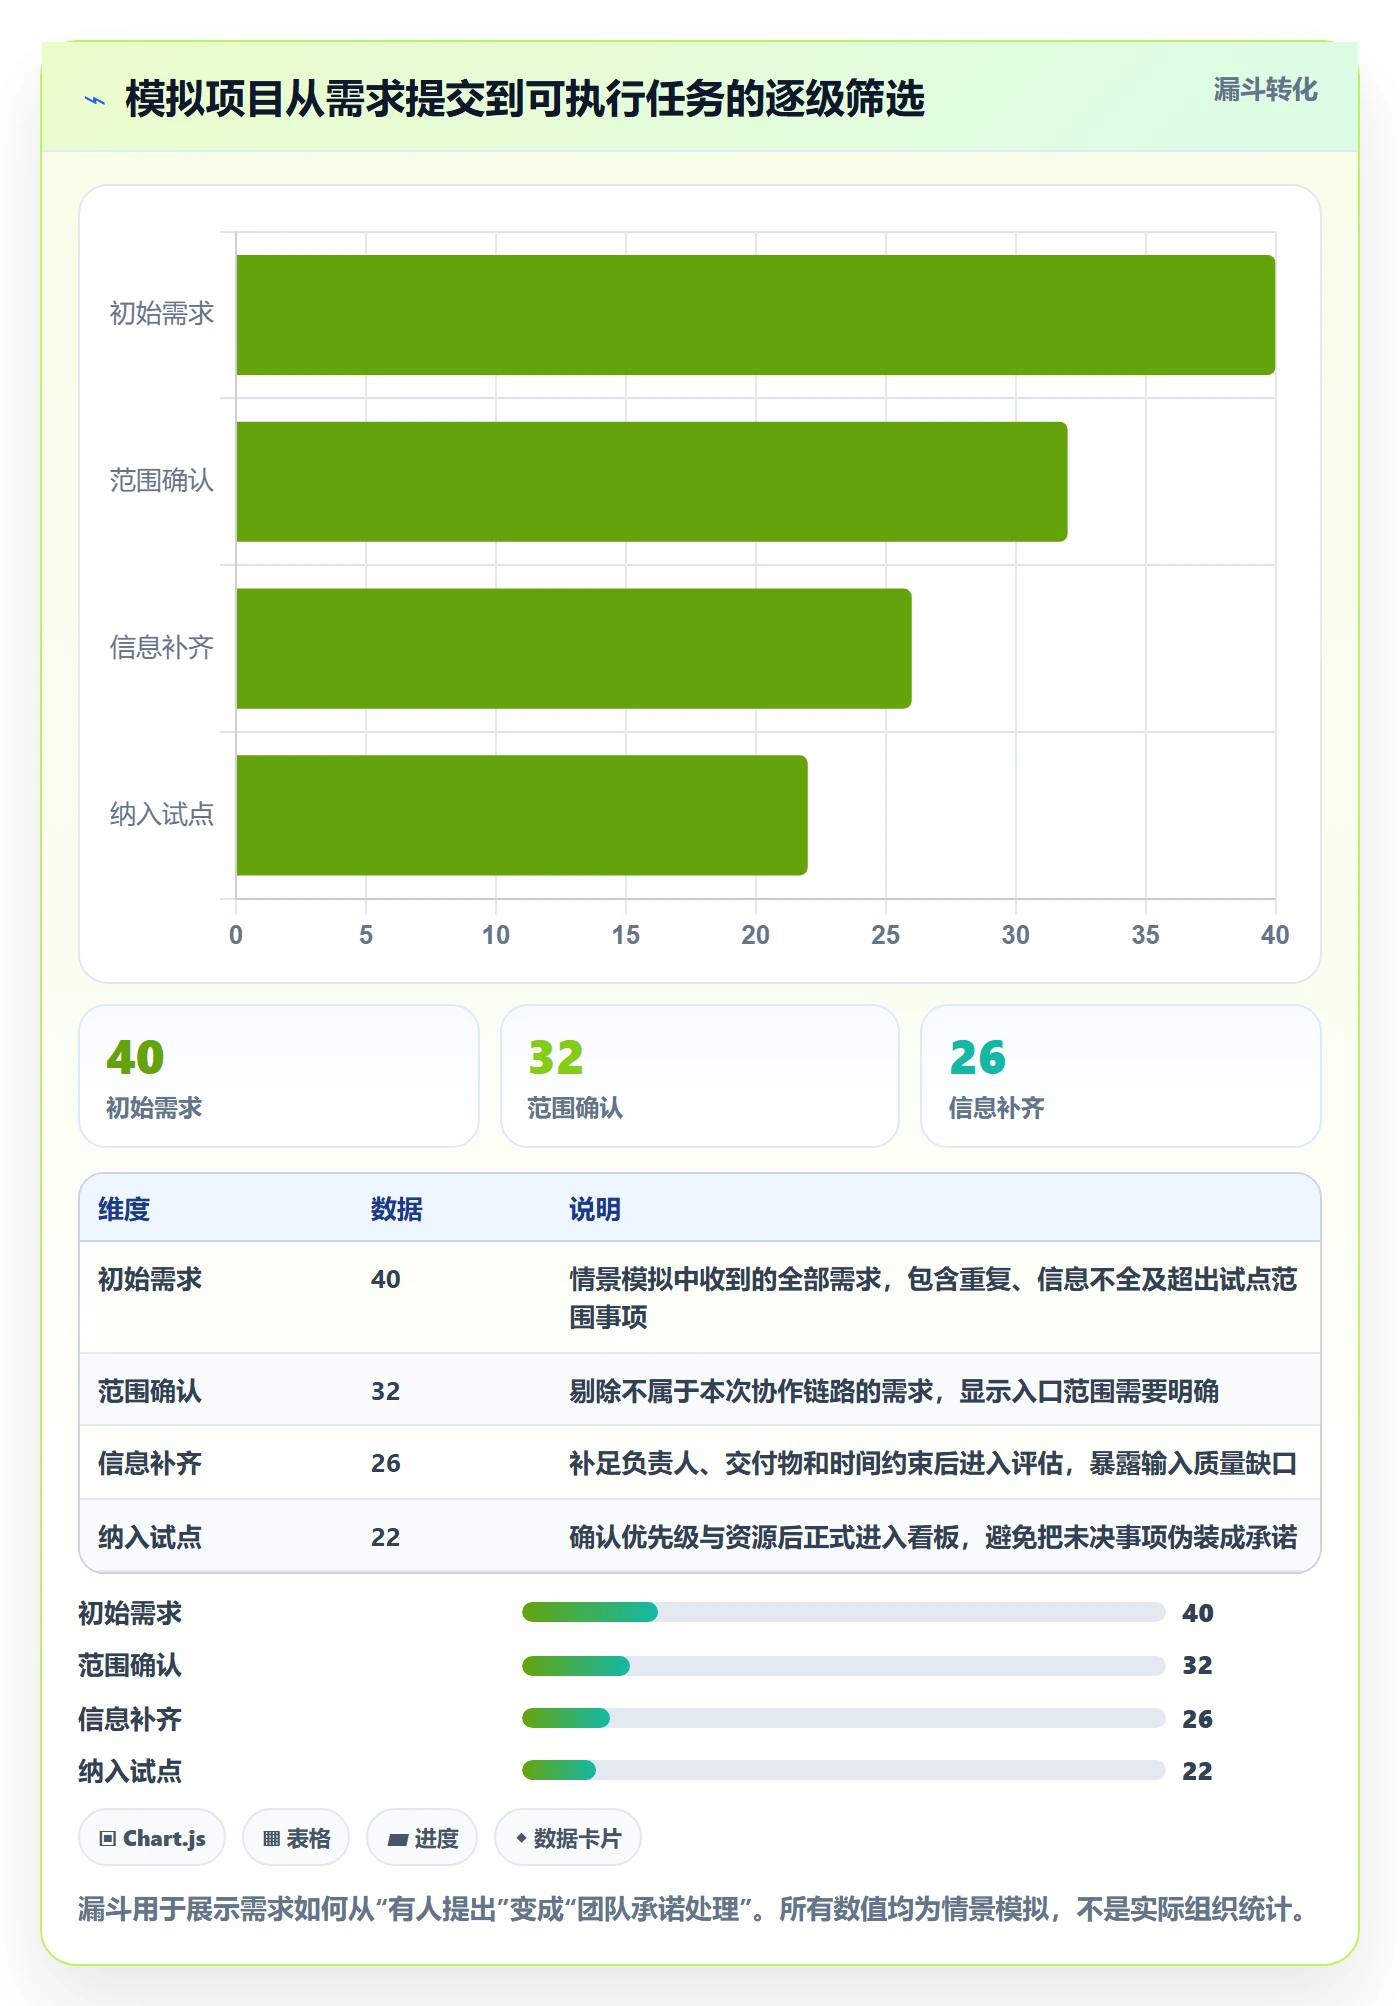Click the 漏斗转化 label in the header
Screen dimensions: 1400x2006
tap(1265, 90)
